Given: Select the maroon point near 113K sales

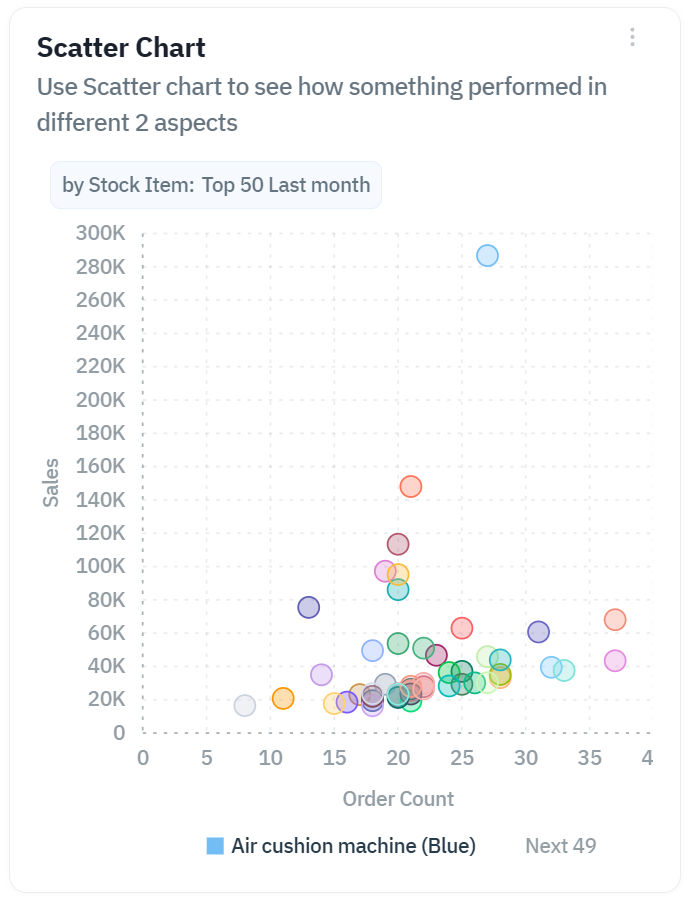Looking at the screenshot, I should pyautogui.click(x=398, y=544).
